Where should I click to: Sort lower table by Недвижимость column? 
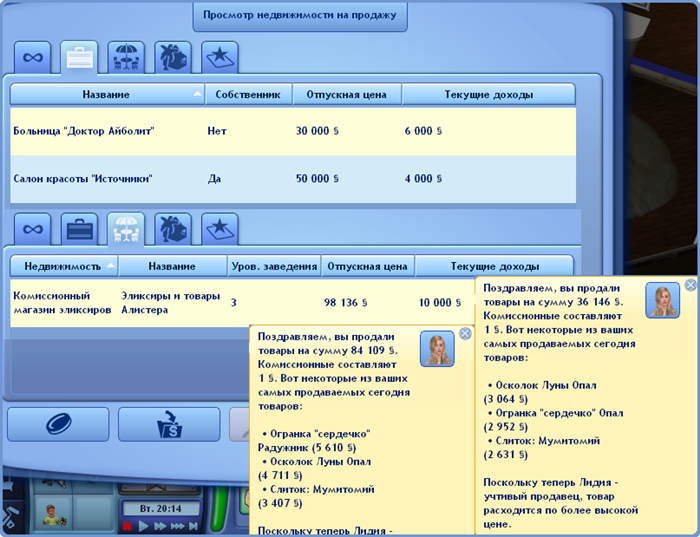64,266
